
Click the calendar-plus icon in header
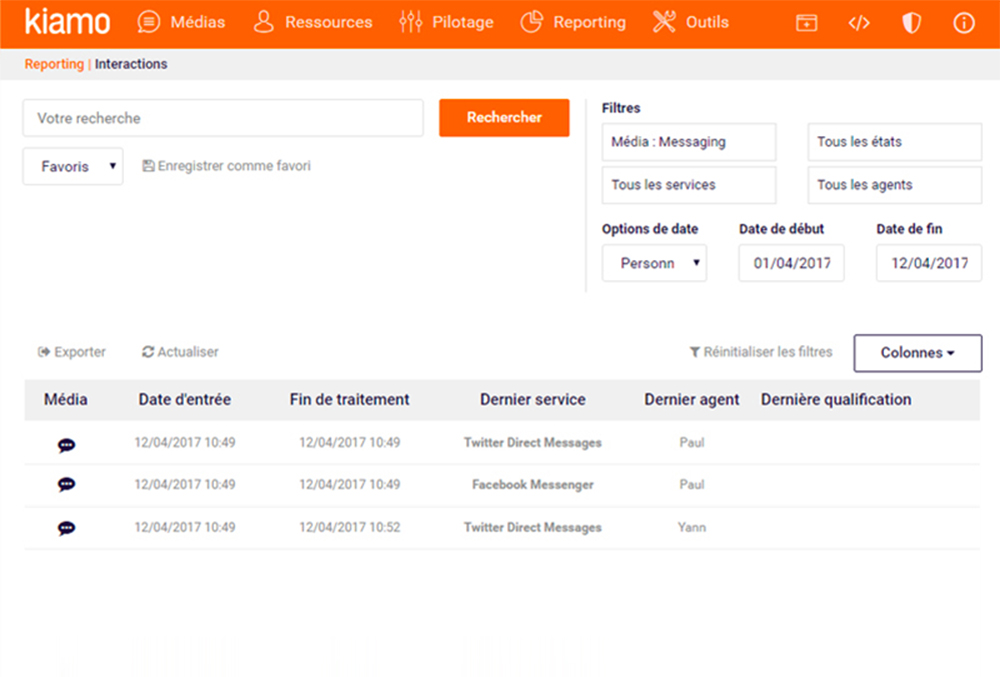[807, 23]
